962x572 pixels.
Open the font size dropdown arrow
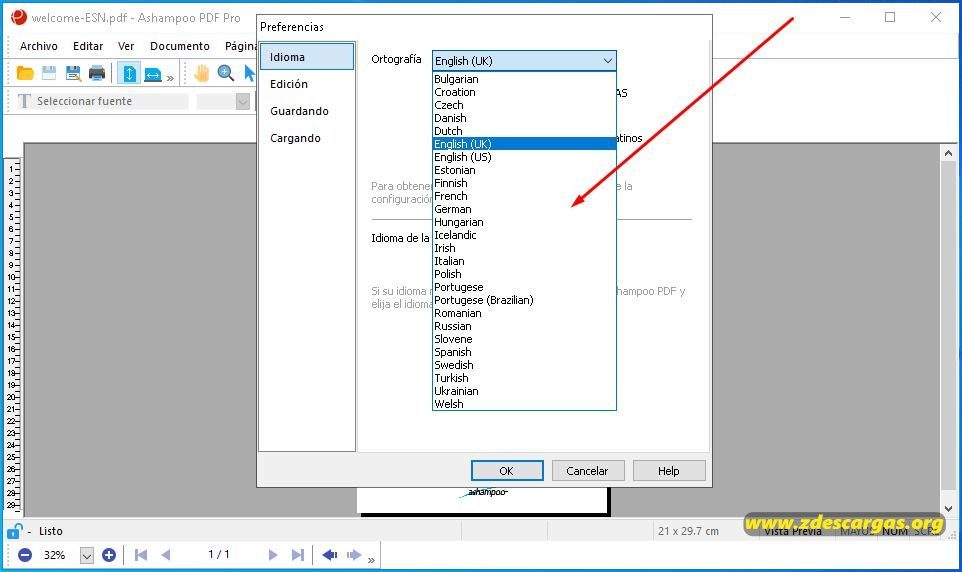pos(243,101)
